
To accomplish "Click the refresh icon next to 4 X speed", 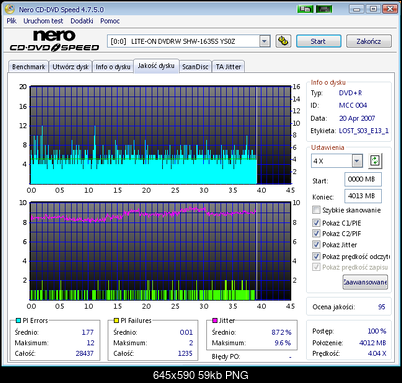I will tap(375, 161).
